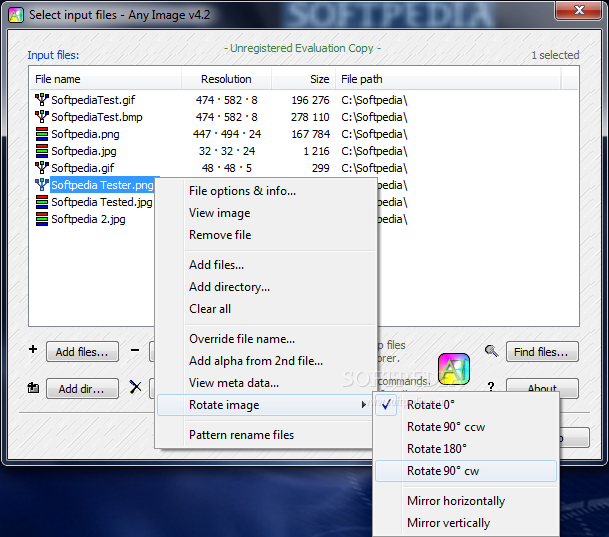The height and width of the screenshot is (537, 609).
Task: Select the Softpedia.jpg file name
Action: [84, 151]
